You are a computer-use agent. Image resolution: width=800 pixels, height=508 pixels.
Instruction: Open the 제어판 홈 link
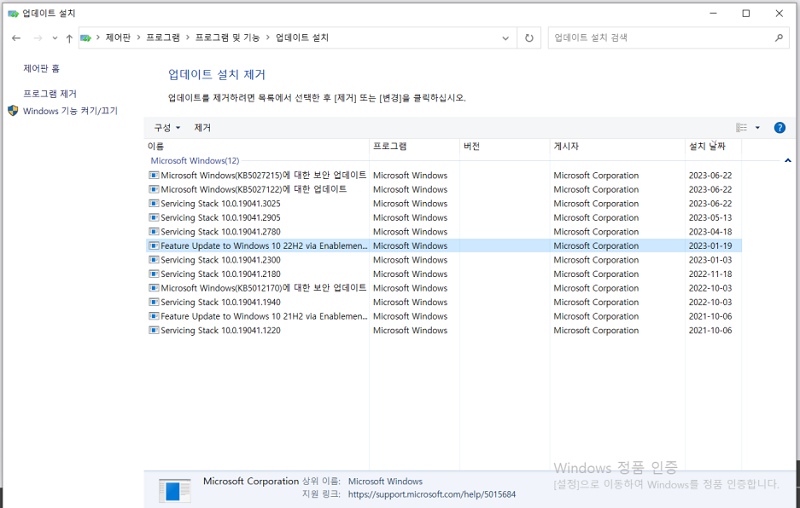(41, 68)
